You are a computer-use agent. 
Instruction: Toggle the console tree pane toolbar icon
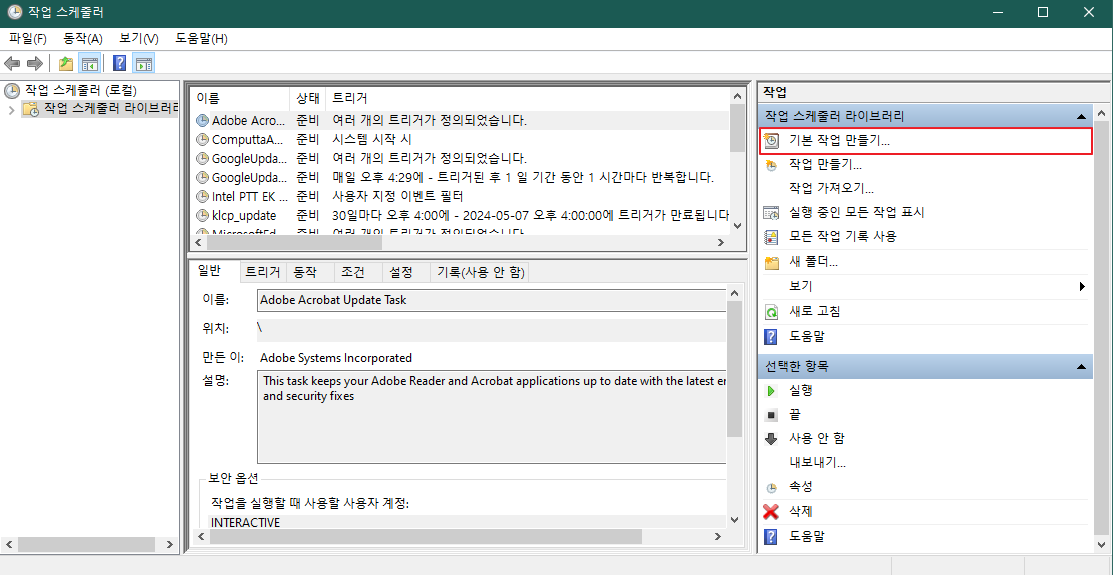pos(89,64)
